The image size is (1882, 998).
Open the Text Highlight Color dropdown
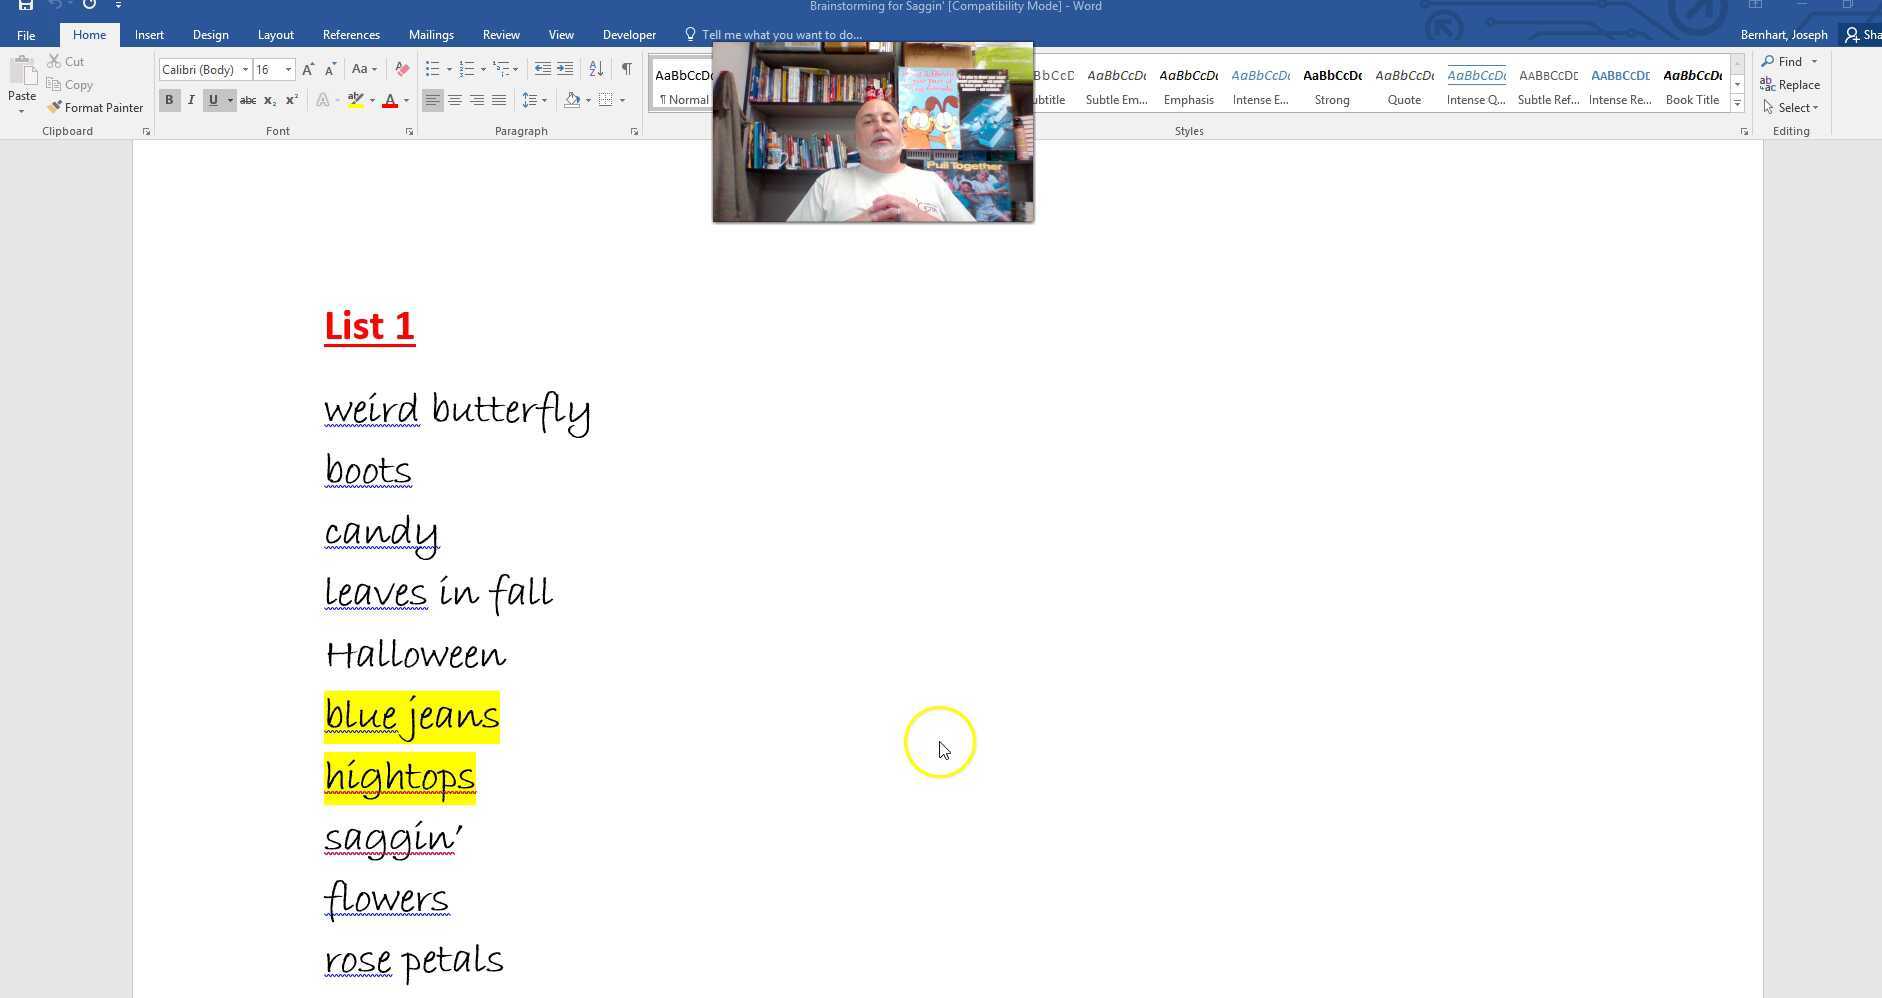point(370,100)
